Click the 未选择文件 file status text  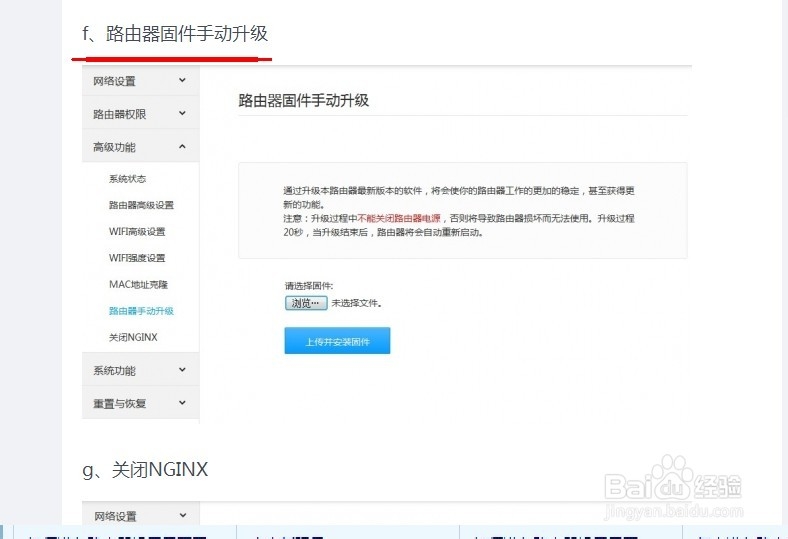(356, 303)
